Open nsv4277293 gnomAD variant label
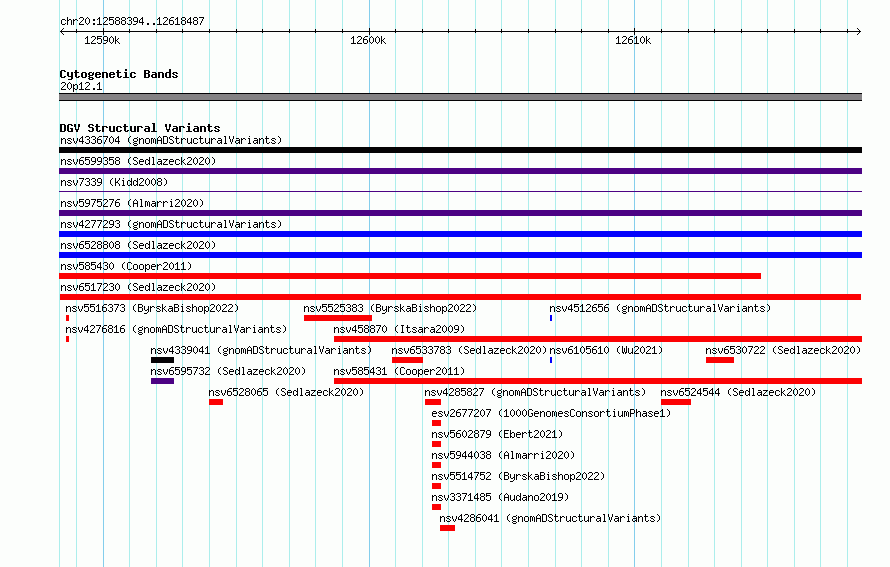The image size is (890, 567). (x=171, y=224)
